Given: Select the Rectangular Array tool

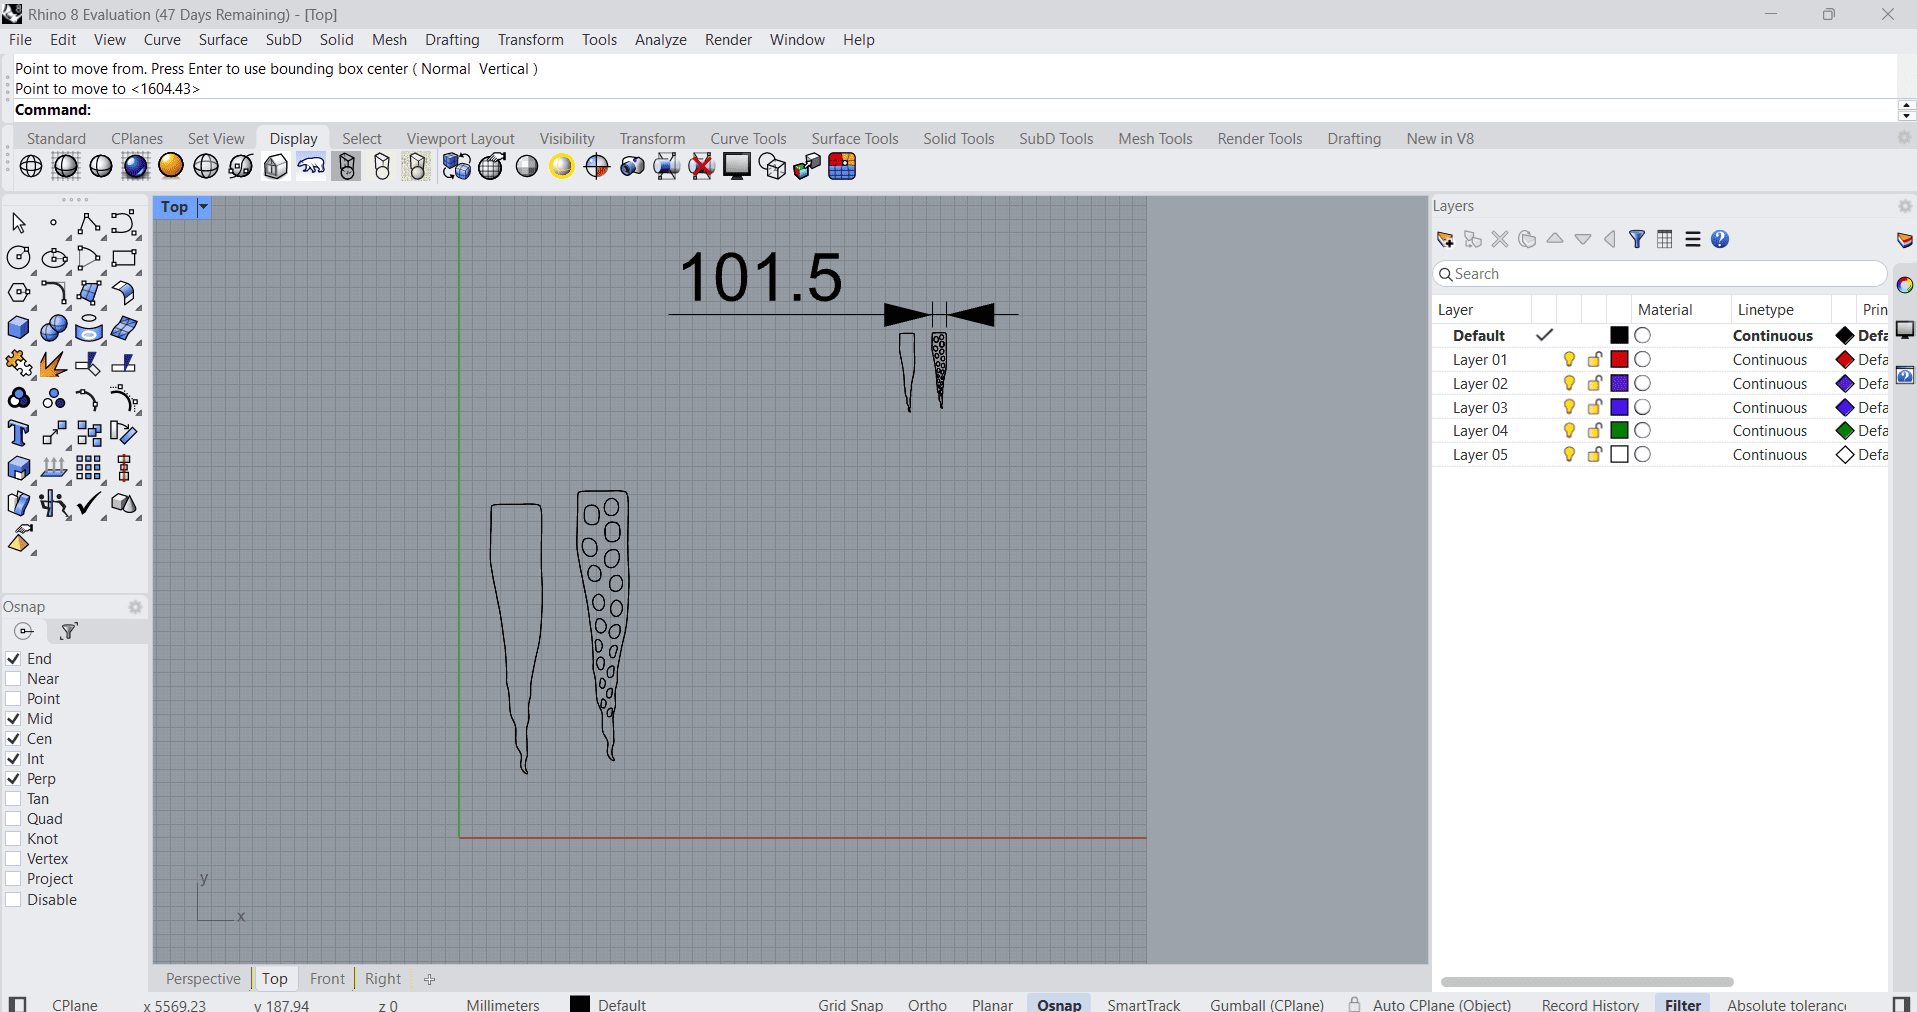Looking at the screenshot, I should [x=89, y=468].
